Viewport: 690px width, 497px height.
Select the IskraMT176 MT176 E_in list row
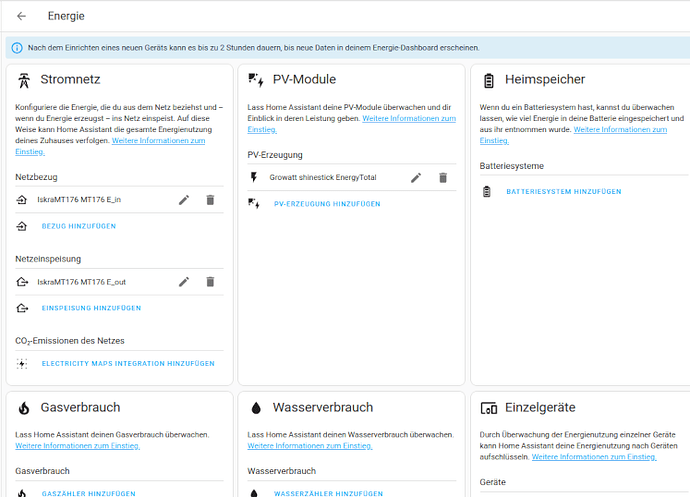(90, 200)
